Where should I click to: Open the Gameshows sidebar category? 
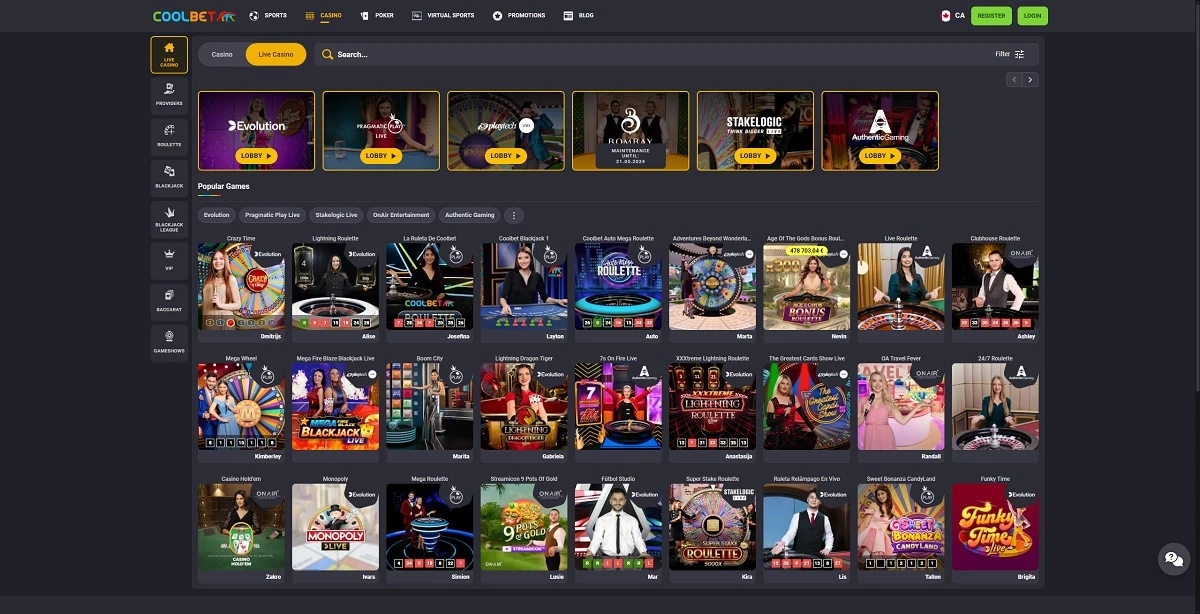tap(169, 342)
